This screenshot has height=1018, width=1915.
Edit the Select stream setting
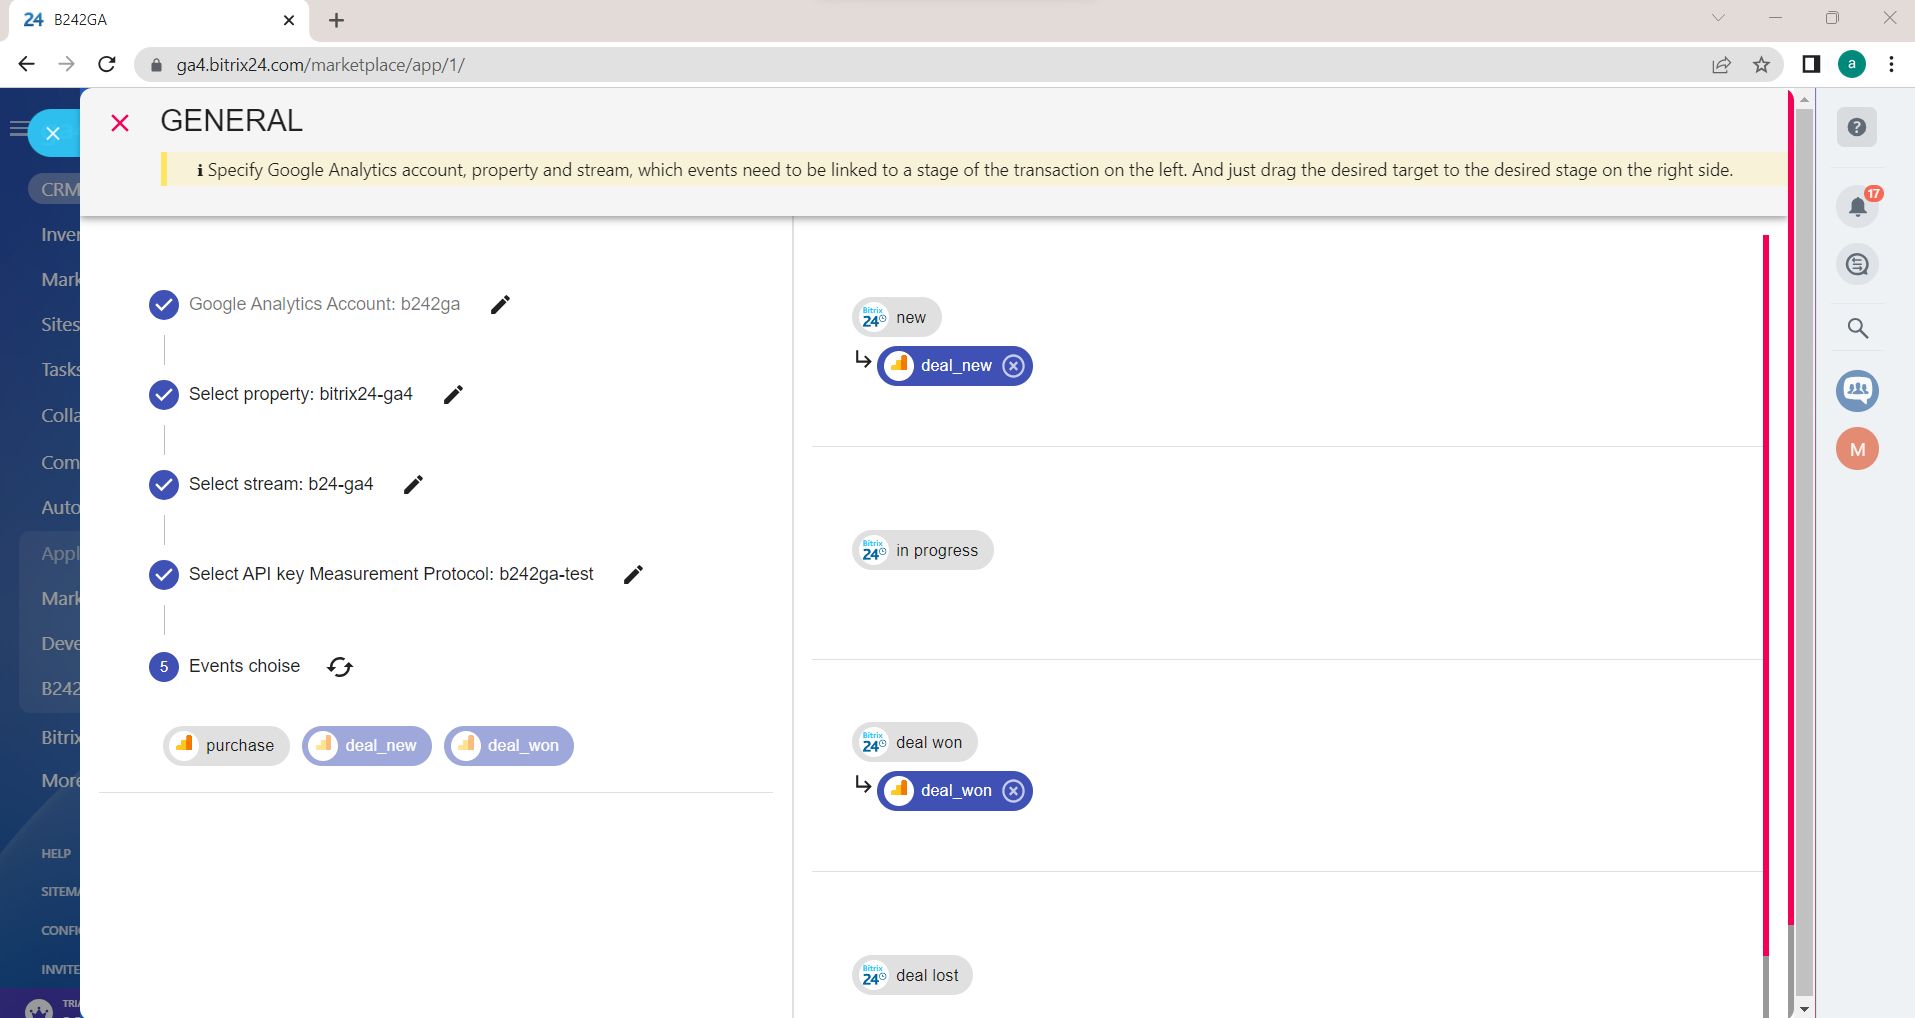tap(413, 484)
